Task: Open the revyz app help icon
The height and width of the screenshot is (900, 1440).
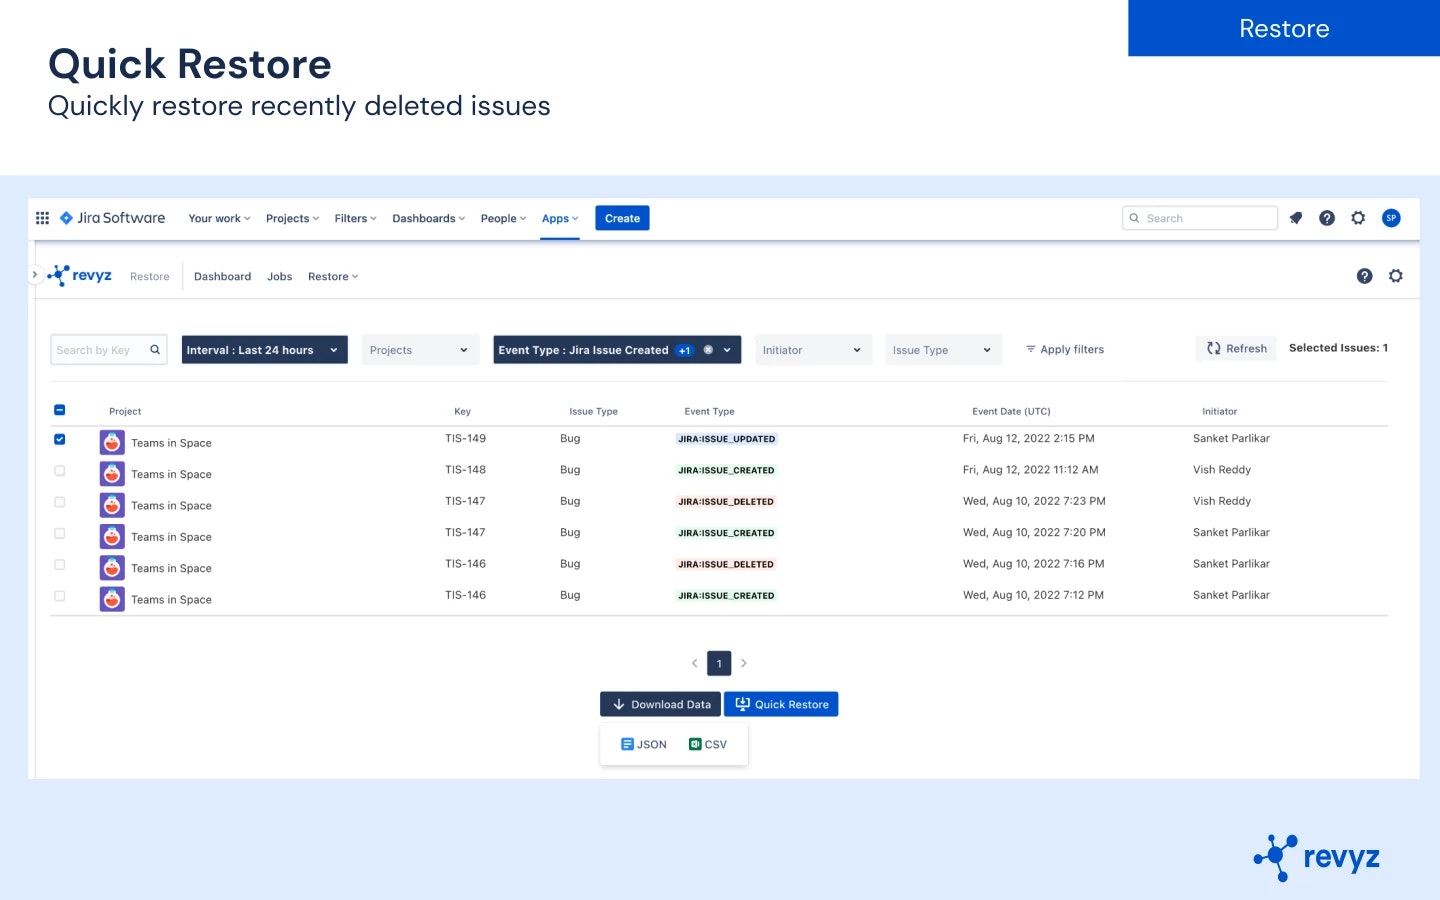Action: click(x=1364, y=276)
